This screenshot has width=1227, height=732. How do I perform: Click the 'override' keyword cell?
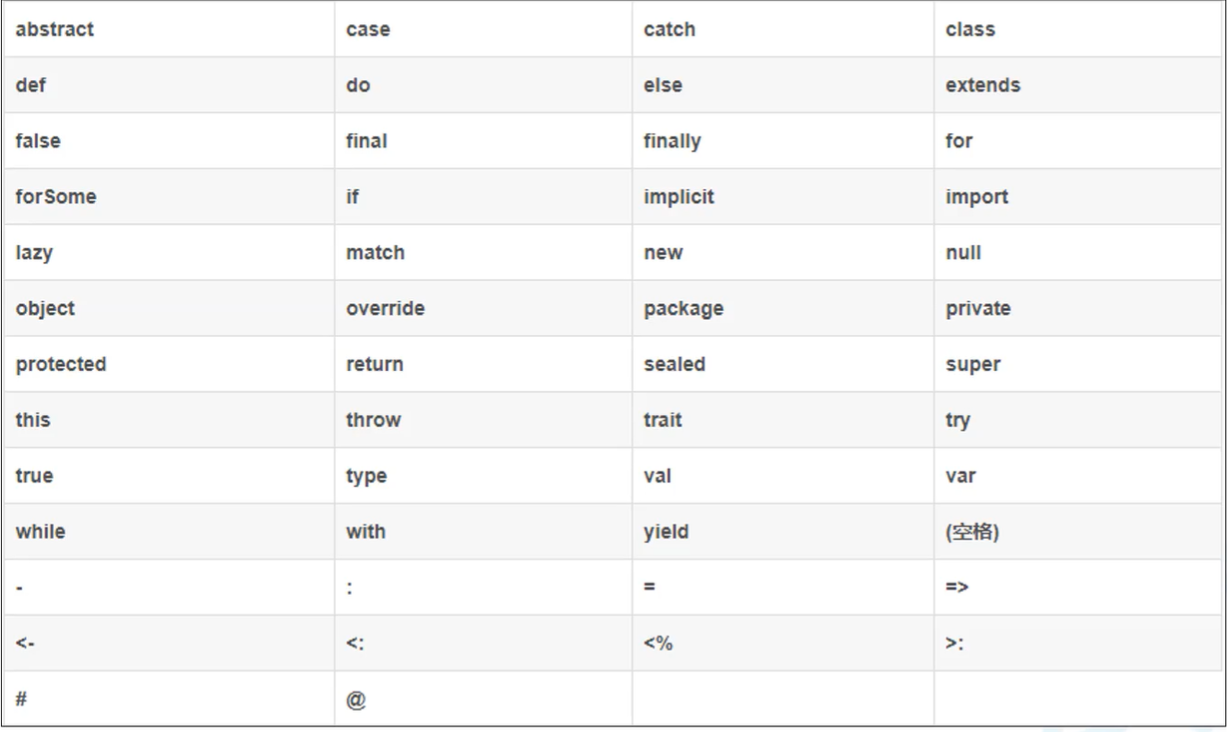(x=385, y=309)
